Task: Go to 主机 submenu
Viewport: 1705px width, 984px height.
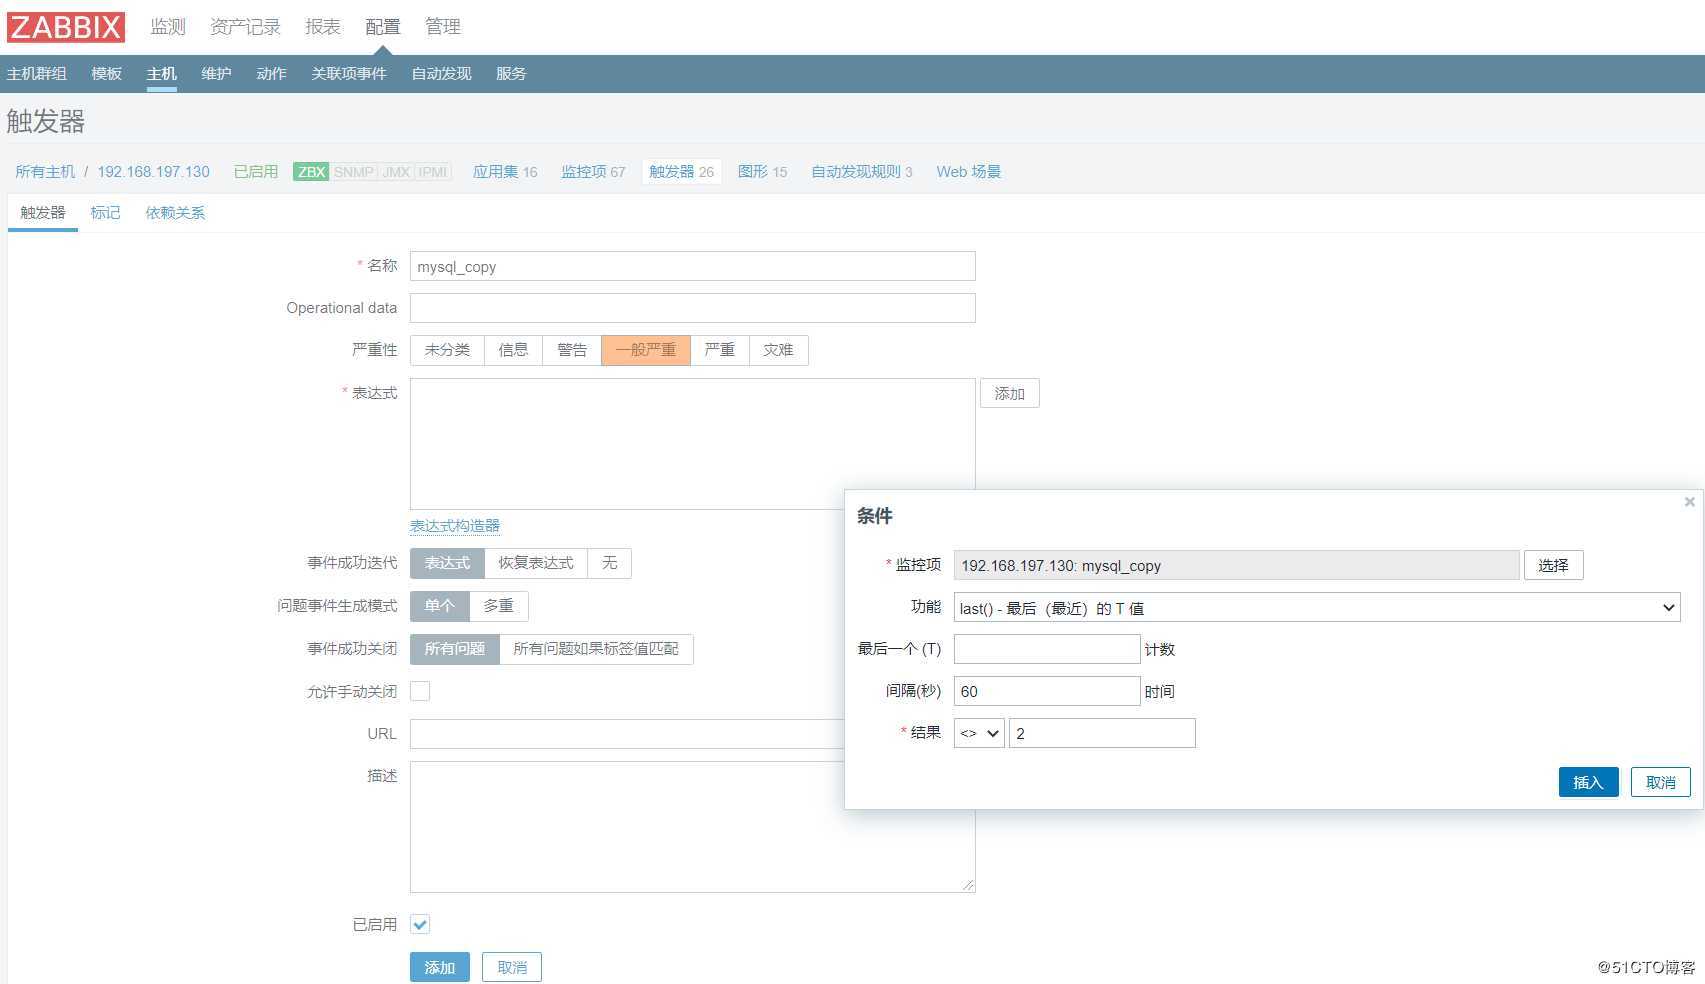Action: click(161, 74)
